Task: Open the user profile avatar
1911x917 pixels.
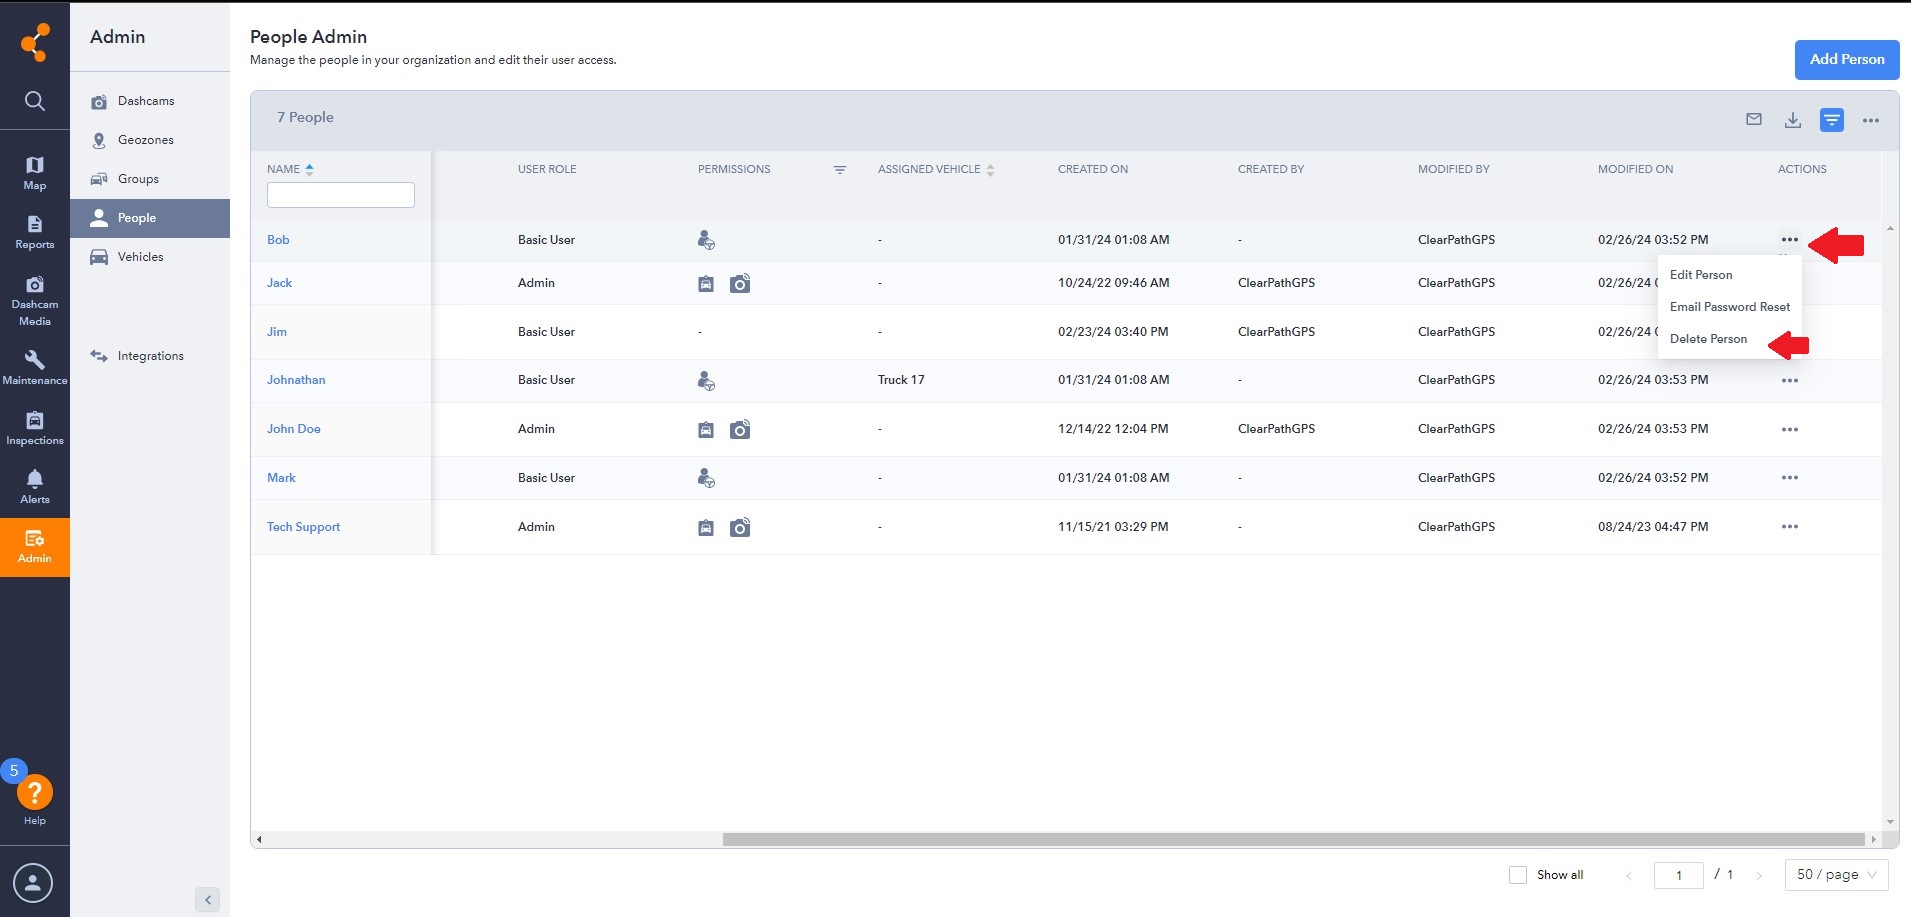Action: pos(33,883)
